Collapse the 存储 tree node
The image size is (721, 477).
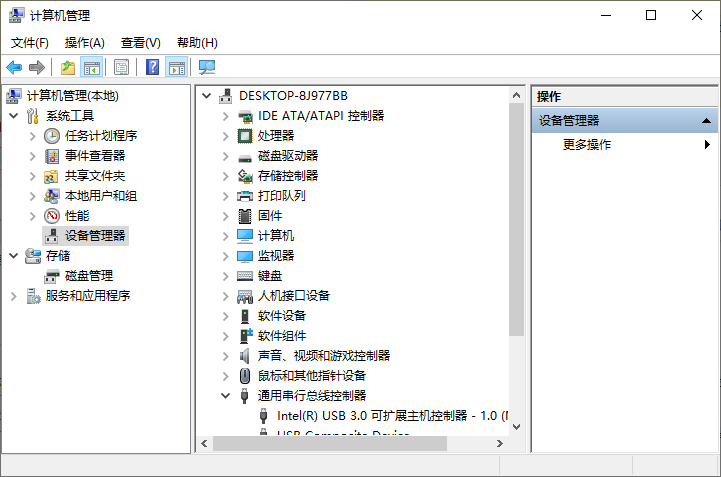coord(14,255)
